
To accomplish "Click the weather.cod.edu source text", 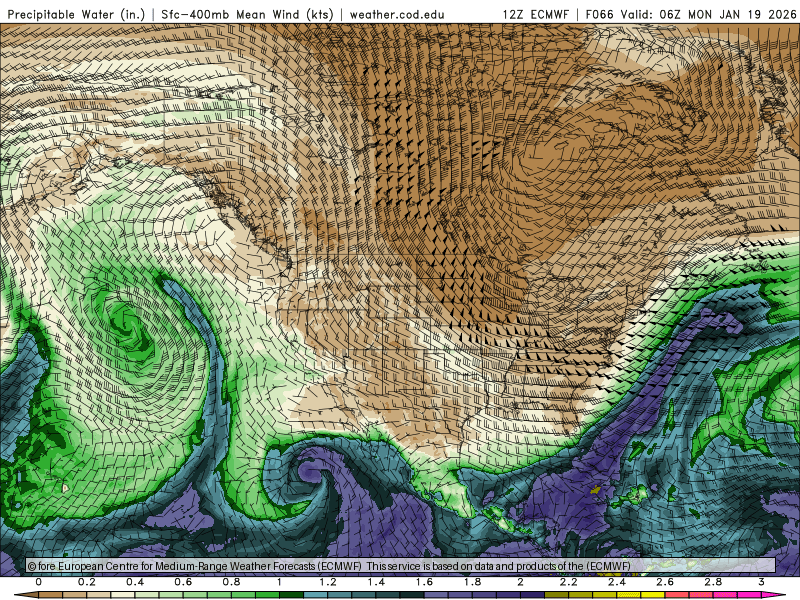I will pos(397,15).
